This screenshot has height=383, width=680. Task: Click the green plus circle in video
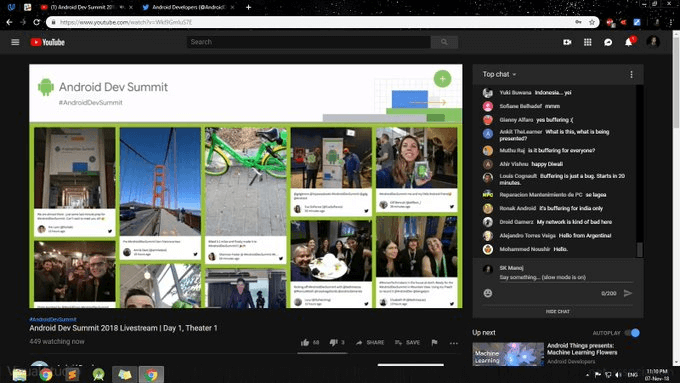pos(442,79)
